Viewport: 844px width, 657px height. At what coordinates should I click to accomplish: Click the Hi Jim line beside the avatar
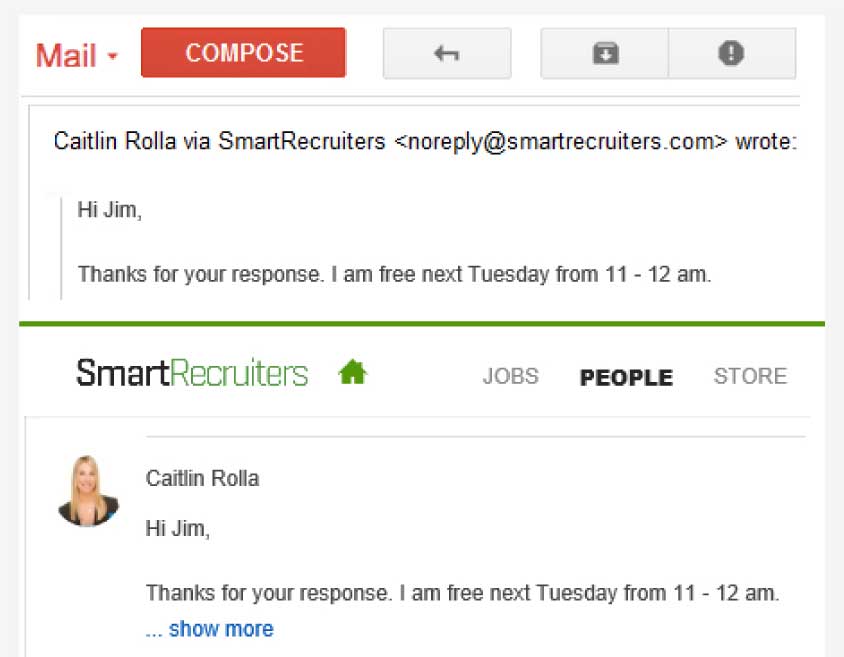pos(178,529)
